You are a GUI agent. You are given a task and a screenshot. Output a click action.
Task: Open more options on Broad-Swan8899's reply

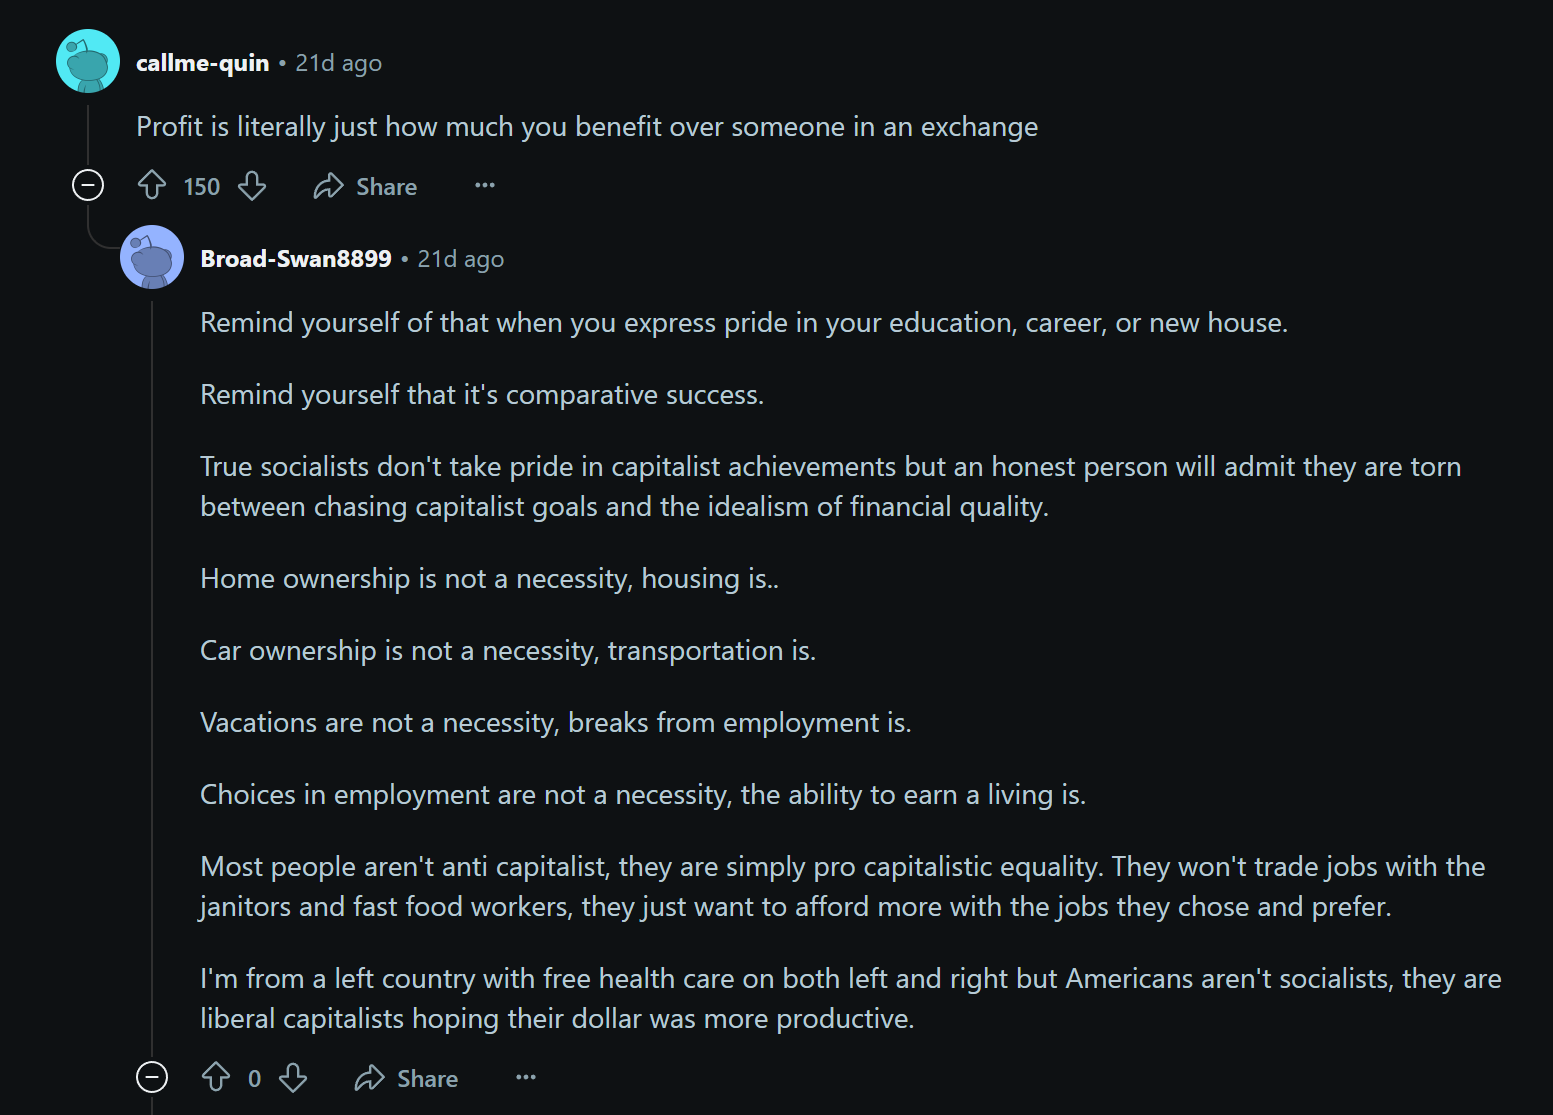point(526,1077)
